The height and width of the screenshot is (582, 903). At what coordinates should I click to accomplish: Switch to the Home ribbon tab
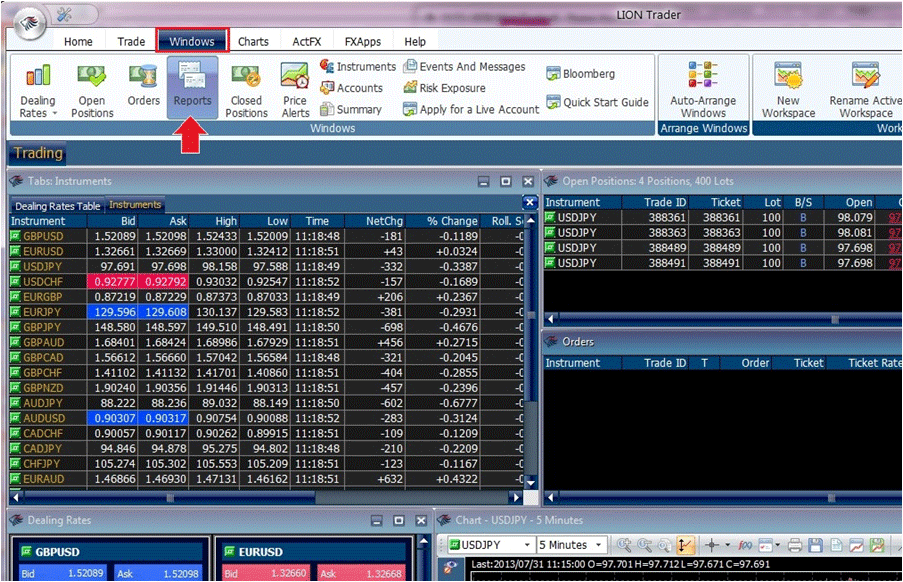78,41
